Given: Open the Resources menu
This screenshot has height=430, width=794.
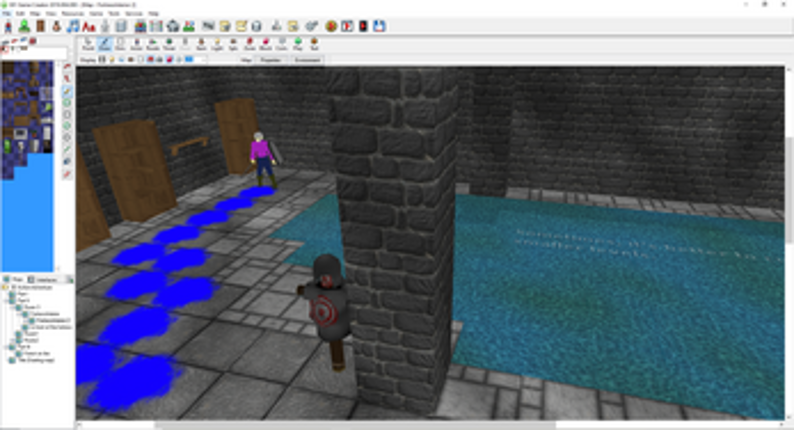Looking at the screenshot, I should tap(73, 14).
